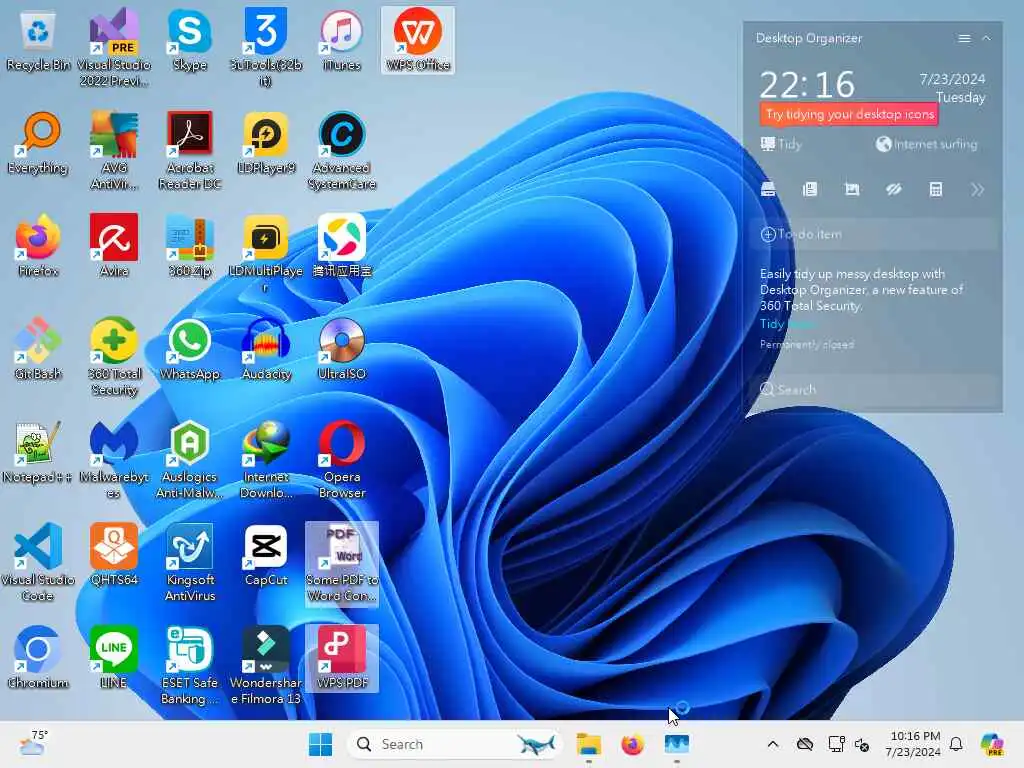Viewport: 1024px width, 768px height.
Task: Collapse the Desktop Organizer panel
Action: [x=986, y=39]
